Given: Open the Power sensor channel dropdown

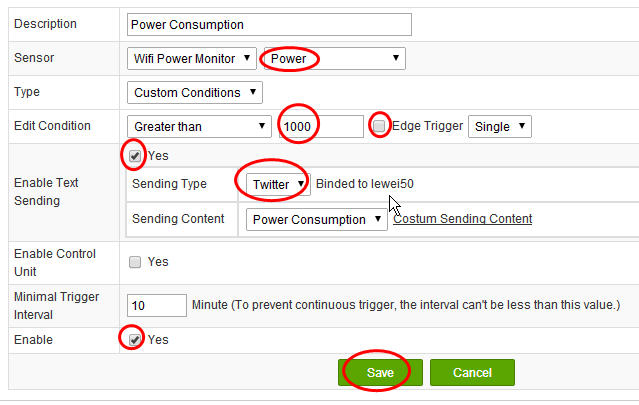Looking at the screenshot, I should [335, 59].
